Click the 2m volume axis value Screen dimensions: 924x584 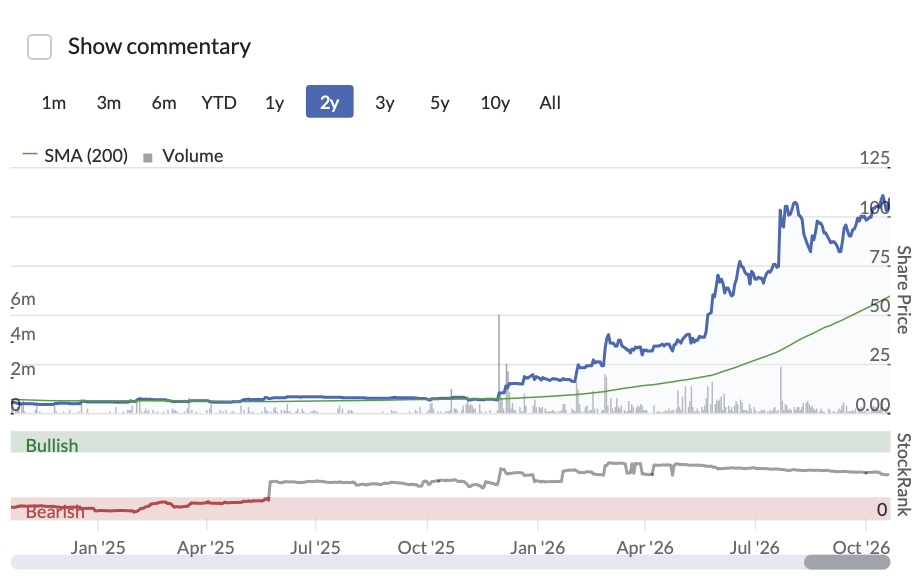(24, 369)
